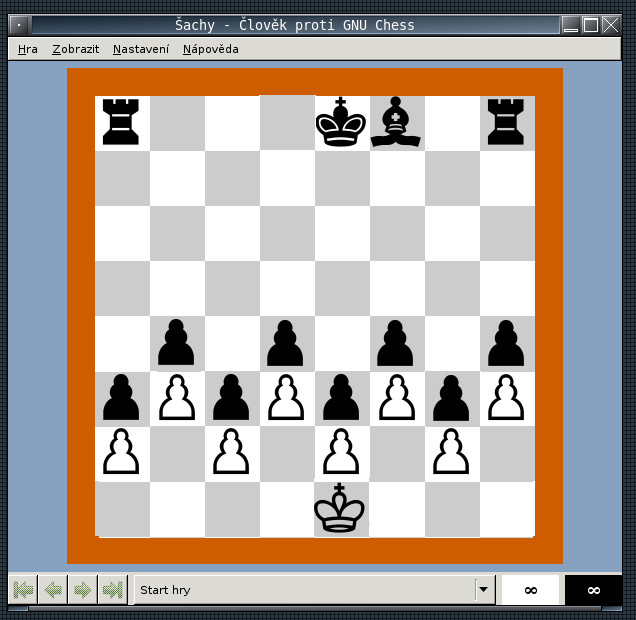Jump to the first move of game

[x=23, y=590]
